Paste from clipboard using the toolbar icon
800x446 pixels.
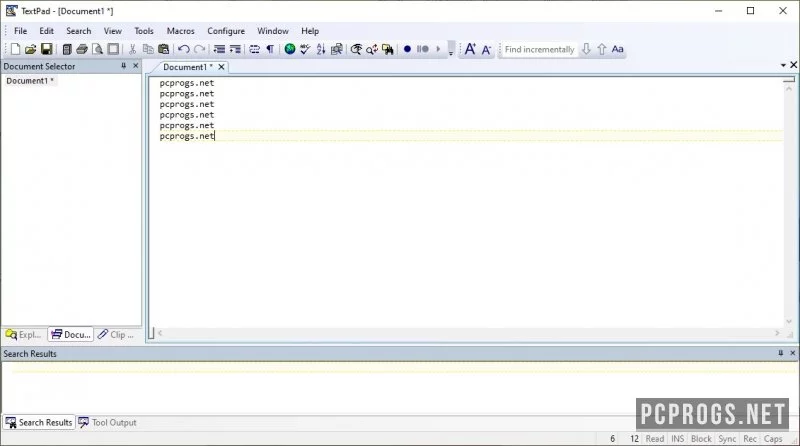[x=164, y=49]
